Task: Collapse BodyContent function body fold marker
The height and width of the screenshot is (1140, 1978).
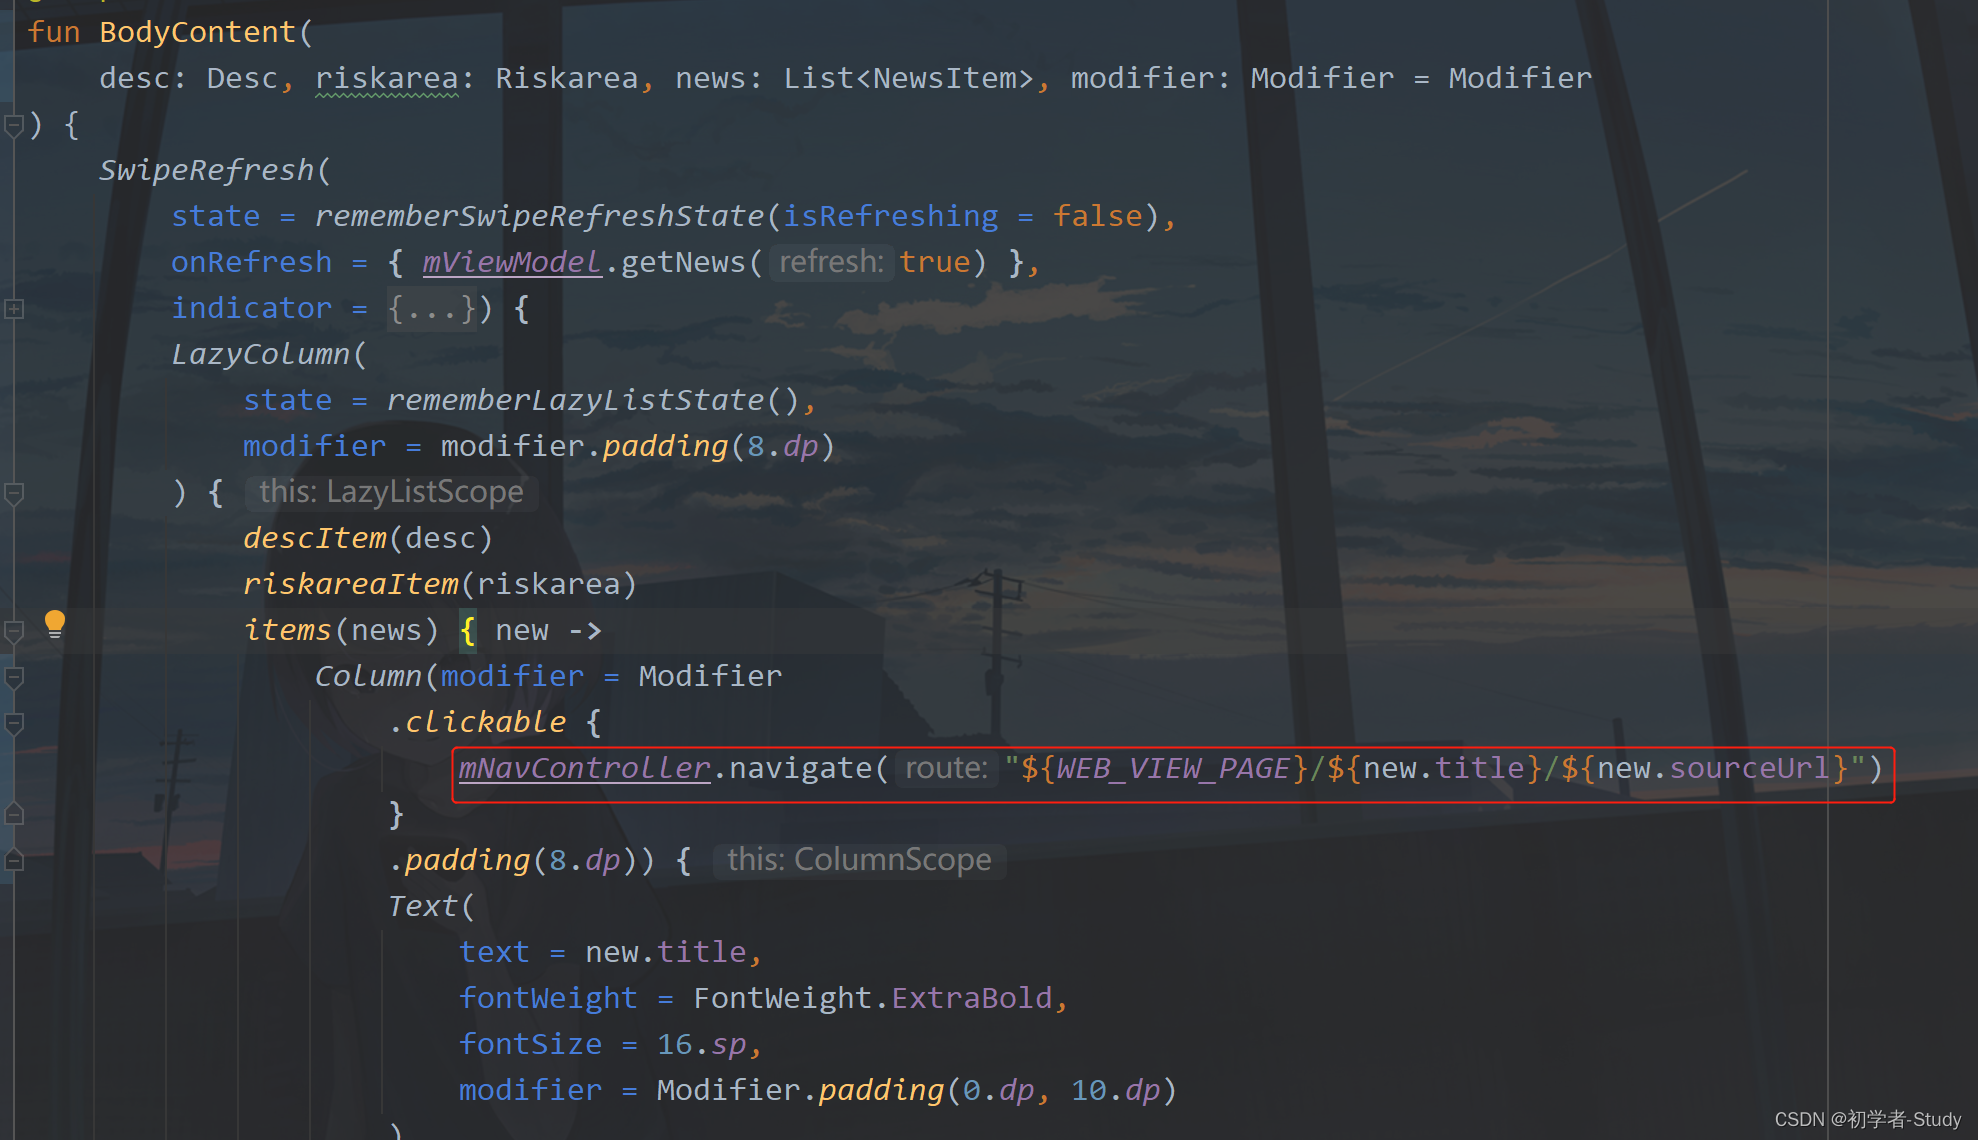Action: click(x=14, y=126)
